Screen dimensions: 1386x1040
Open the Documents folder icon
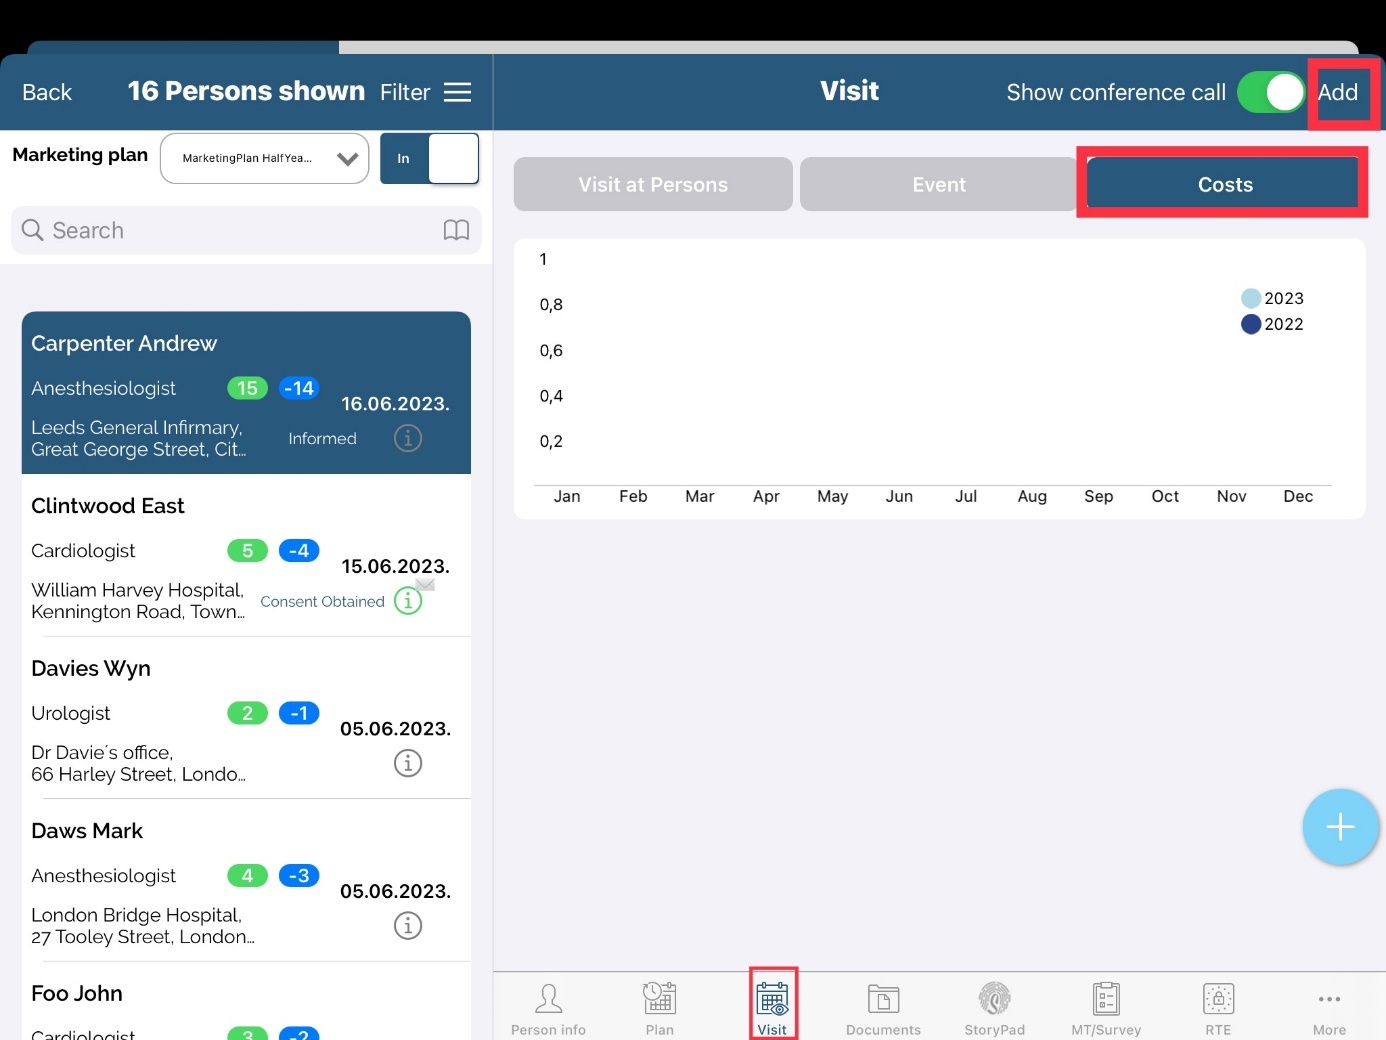pos(883,1000)
